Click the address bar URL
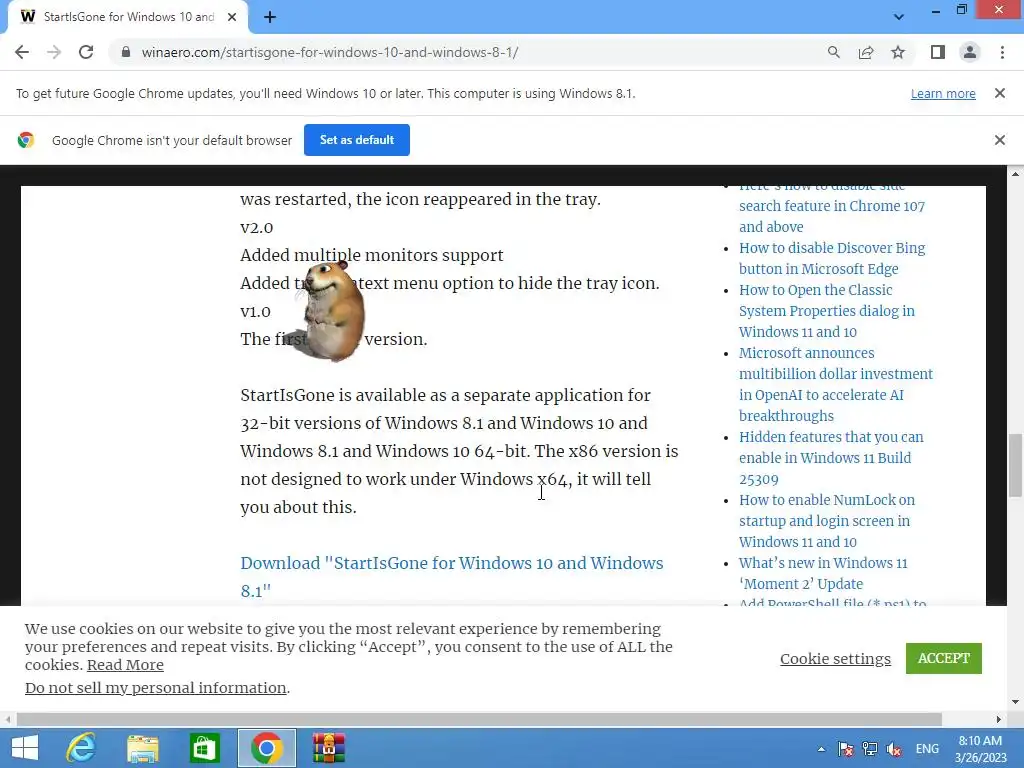 330,52
